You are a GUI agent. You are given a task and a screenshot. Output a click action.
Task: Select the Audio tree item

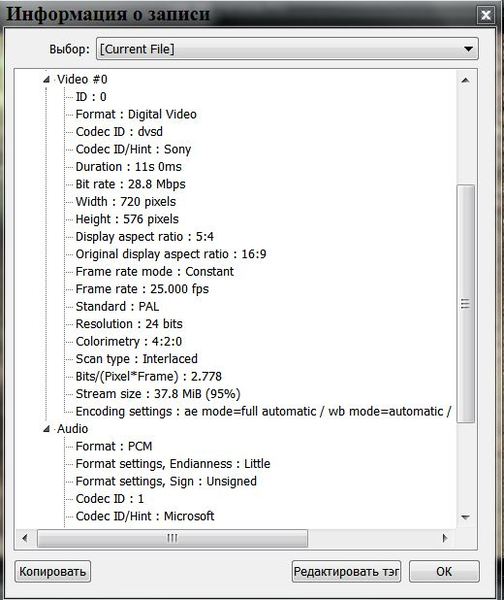pos(72,429)
